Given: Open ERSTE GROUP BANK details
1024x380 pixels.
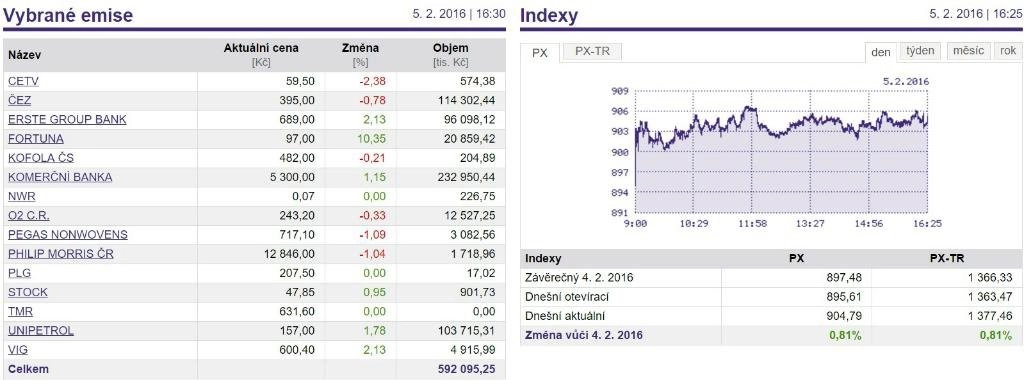Looking at the screenshot, I should coord(67,119).
